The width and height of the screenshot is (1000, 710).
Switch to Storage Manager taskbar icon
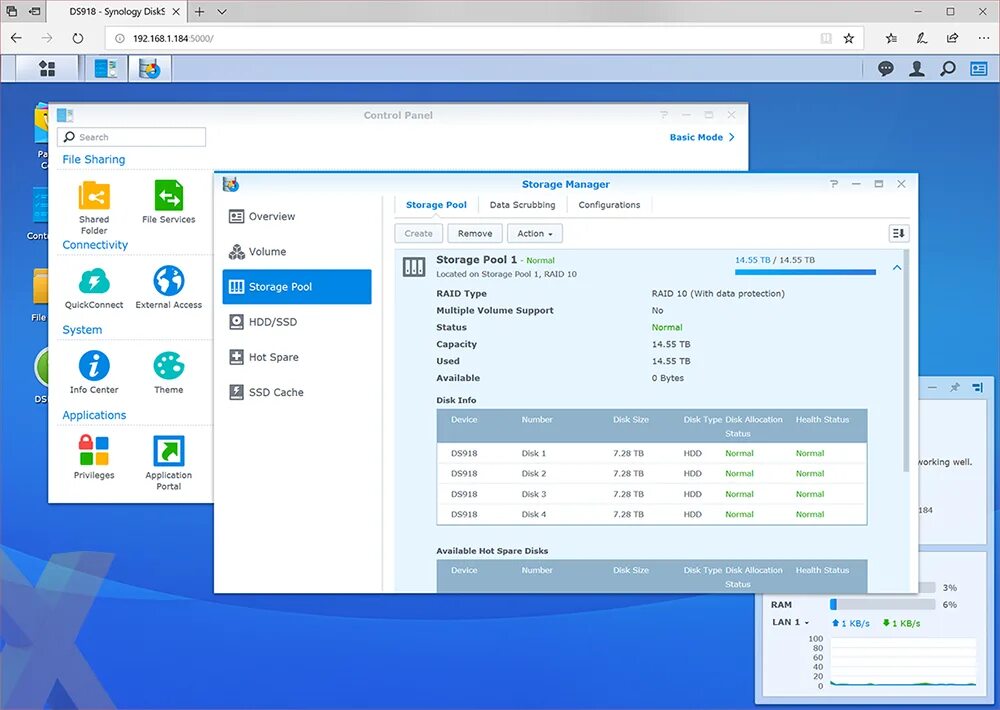tap(149, 68)
